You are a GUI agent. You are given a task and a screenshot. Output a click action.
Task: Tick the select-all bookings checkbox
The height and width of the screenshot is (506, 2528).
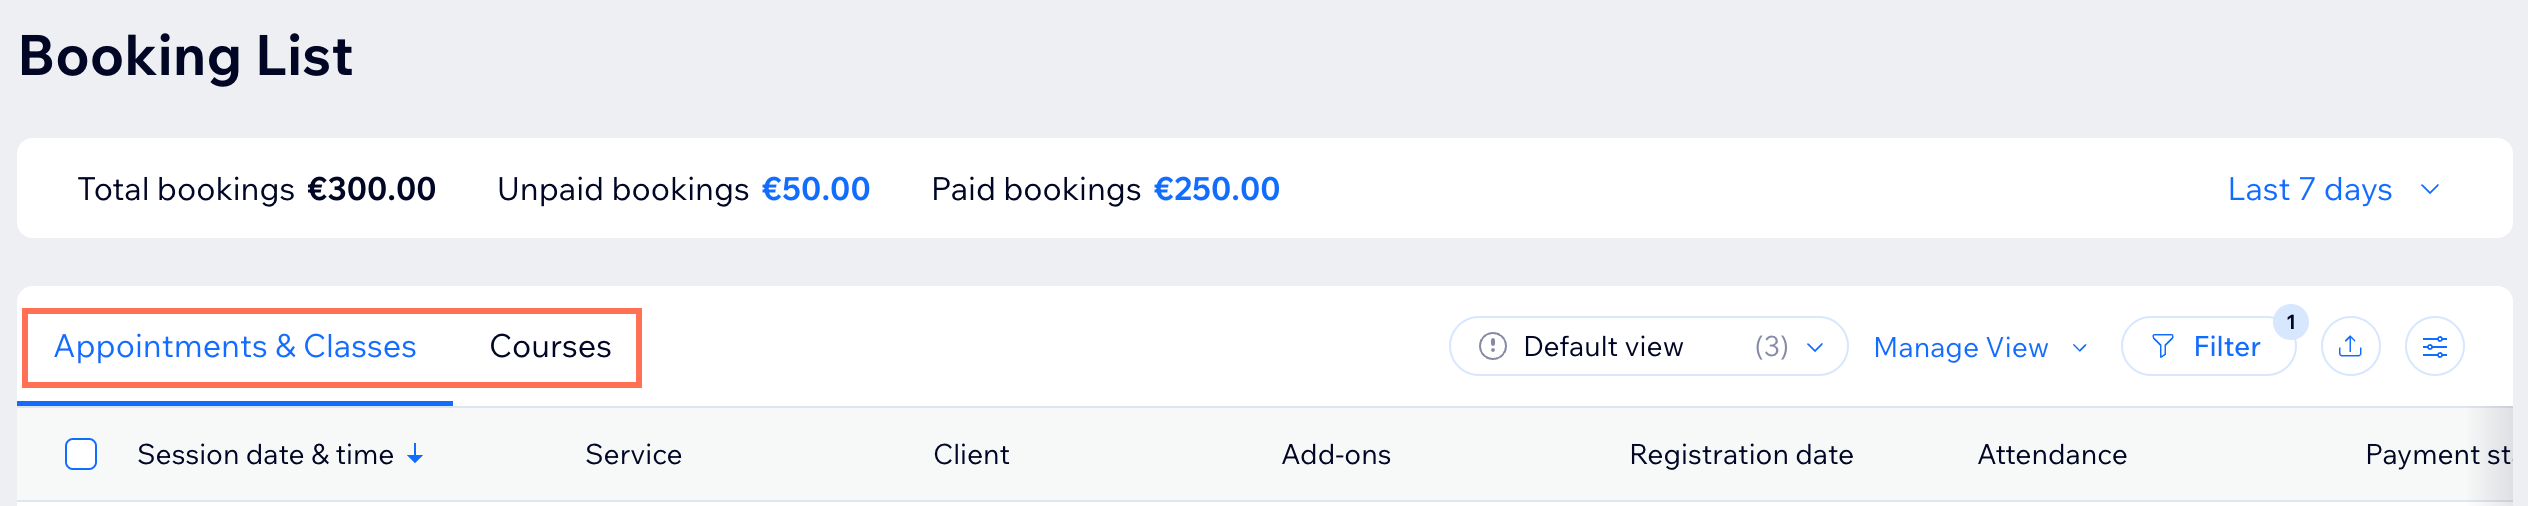81,455
